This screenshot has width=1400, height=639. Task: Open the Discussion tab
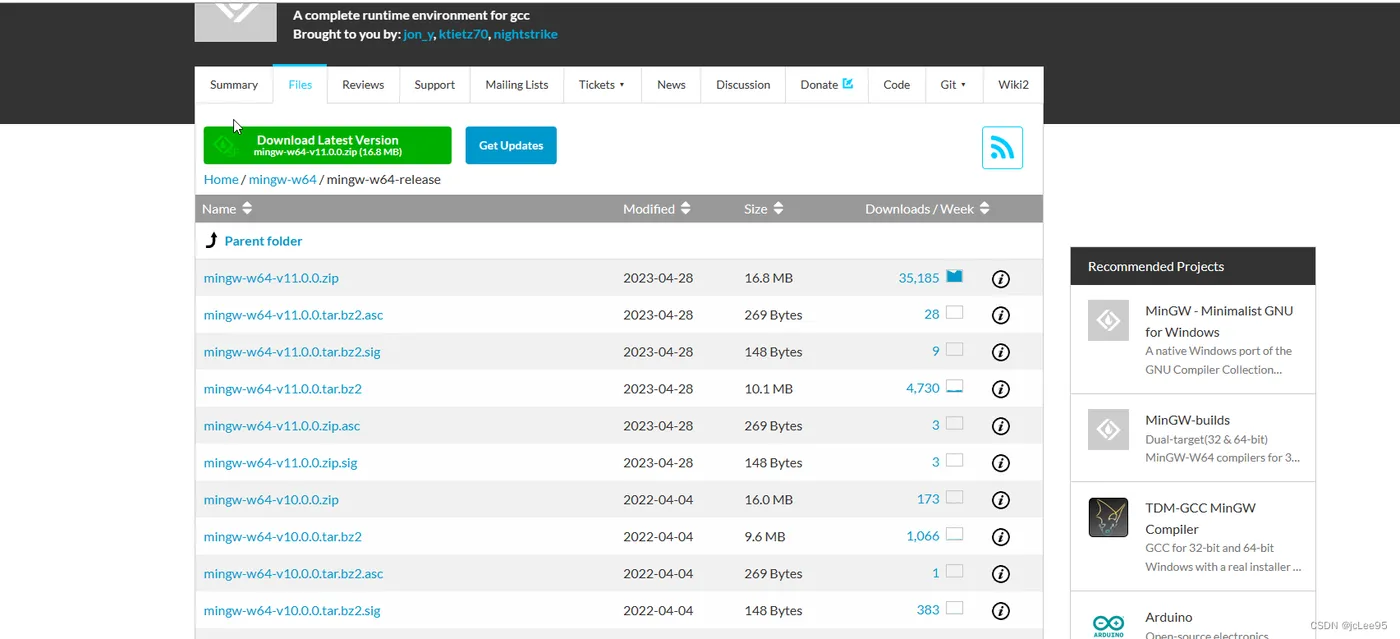point(743,85)
